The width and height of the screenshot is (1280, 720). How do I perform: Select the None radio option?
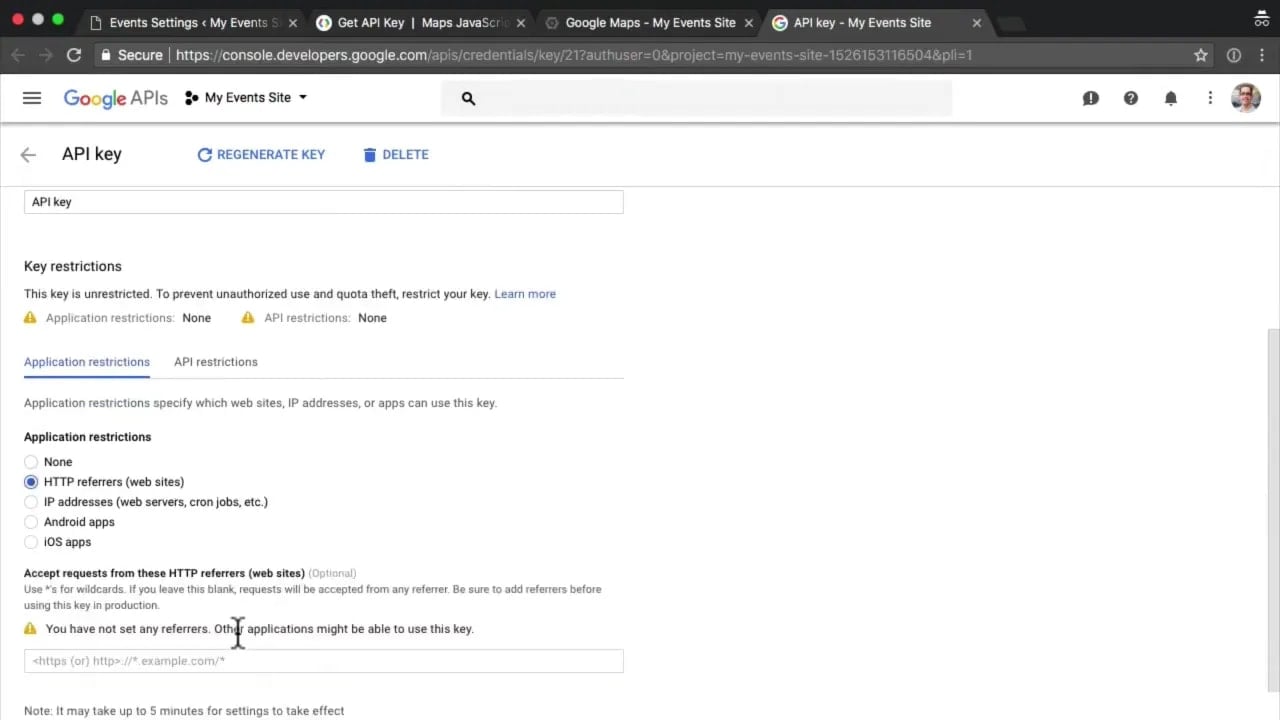point(31,462)
